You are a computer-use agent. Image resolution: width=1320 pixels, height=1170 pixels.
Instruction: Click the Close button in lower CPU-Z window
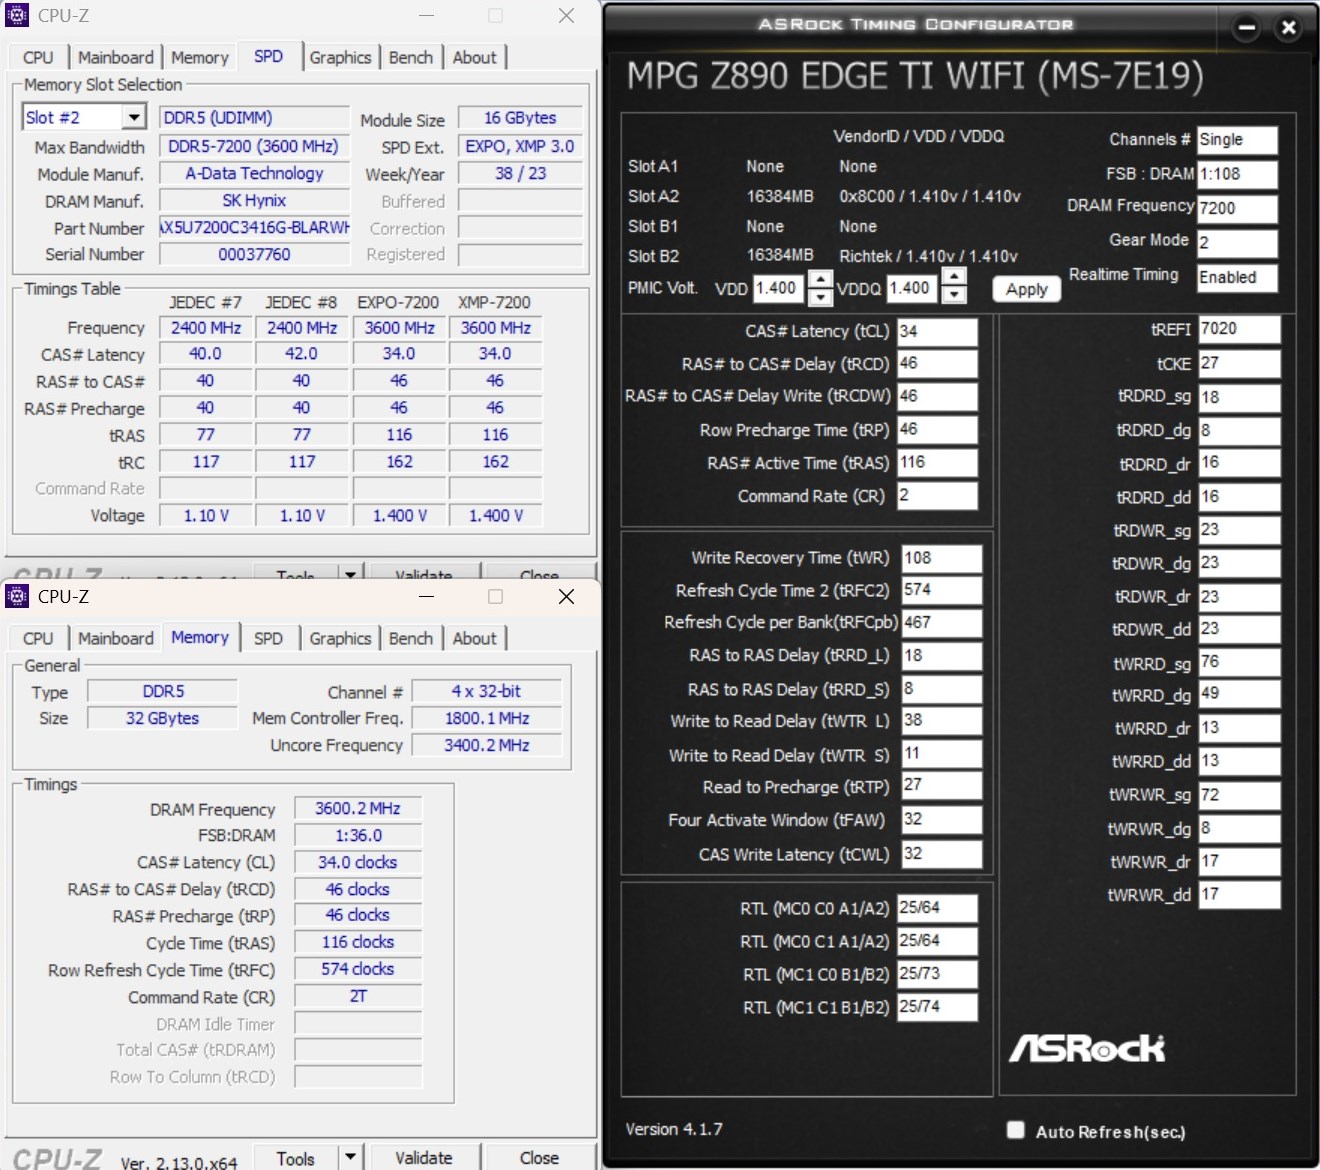pyautogui.click(x=540, y=1157)
